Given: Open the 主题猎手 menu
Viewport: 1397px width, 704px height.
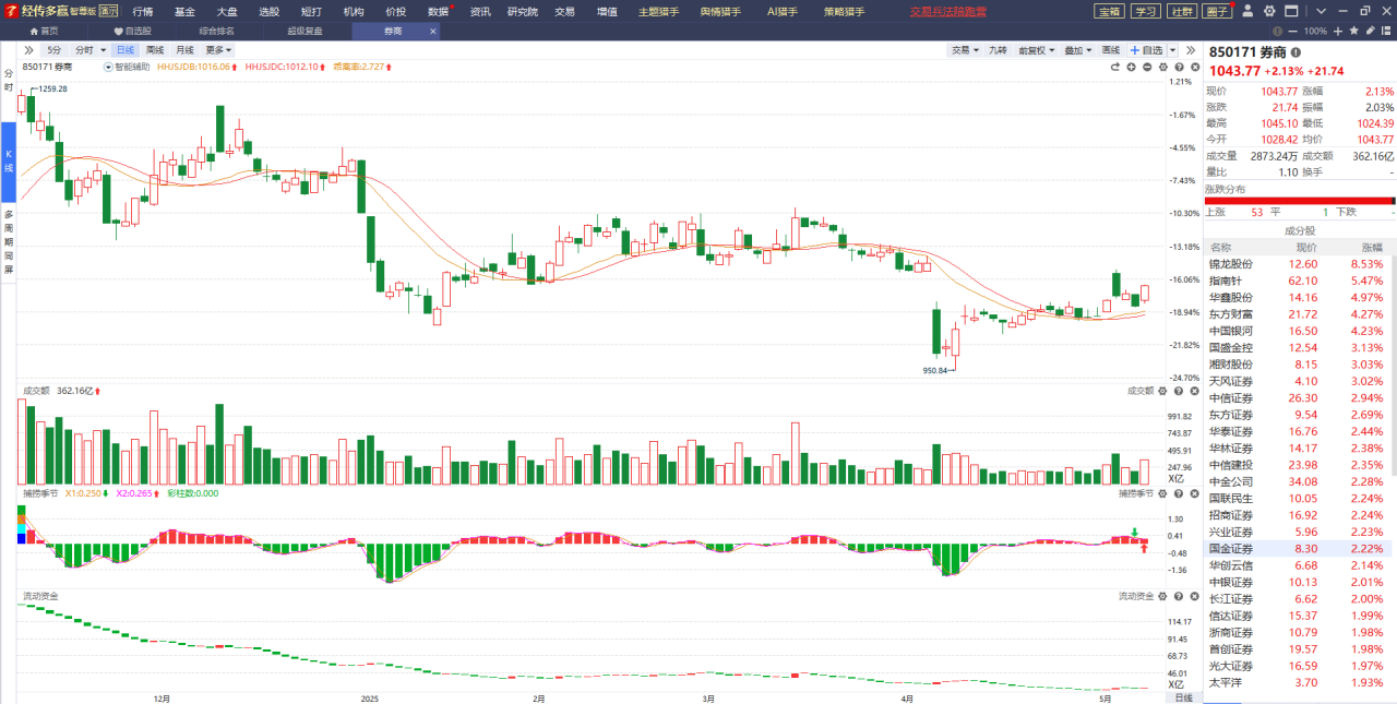Looking at the screenshot, I should pyautogui.click(x=659, y=11).
